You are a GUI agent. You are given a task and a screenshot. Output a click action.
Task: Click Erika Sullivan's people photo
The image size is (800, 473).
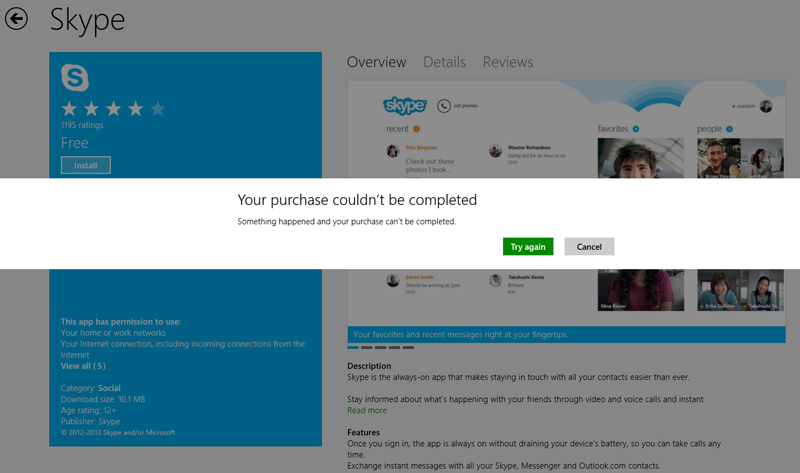(718, 290)
